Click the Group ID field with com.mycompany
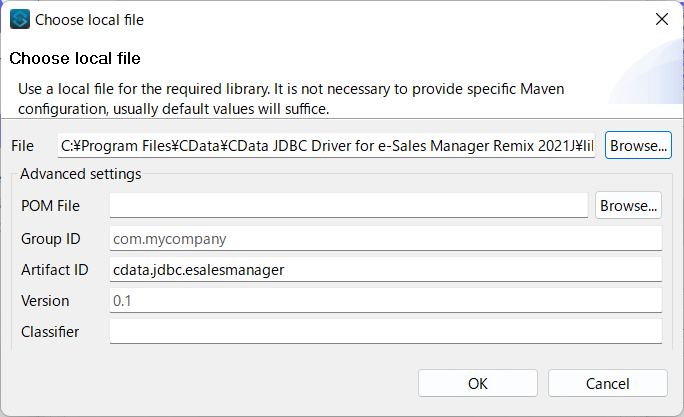Image resolution: width=684 pixels, height=417 pixels. point(385,239)
